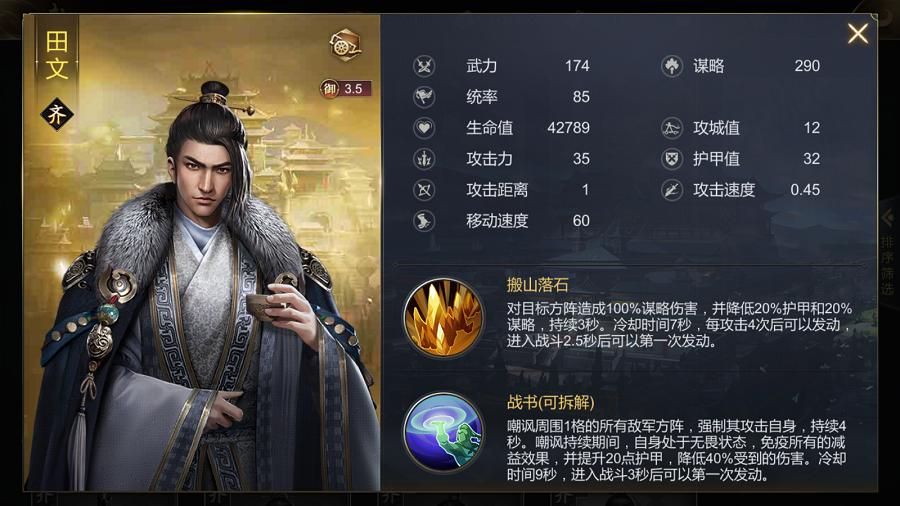The height and width of the screenshot is (506, 900).
Task: Click the chariot unit type badge
Action: tap(346, 45)
